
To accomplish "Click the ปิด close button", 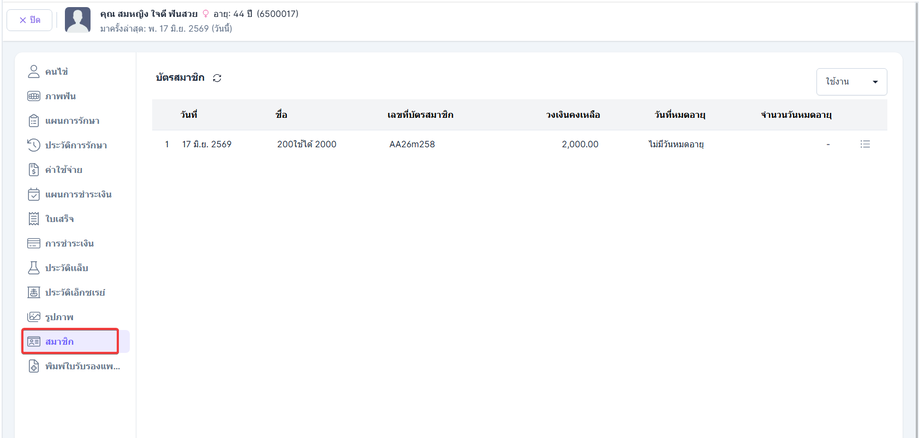I will [29, 20].
